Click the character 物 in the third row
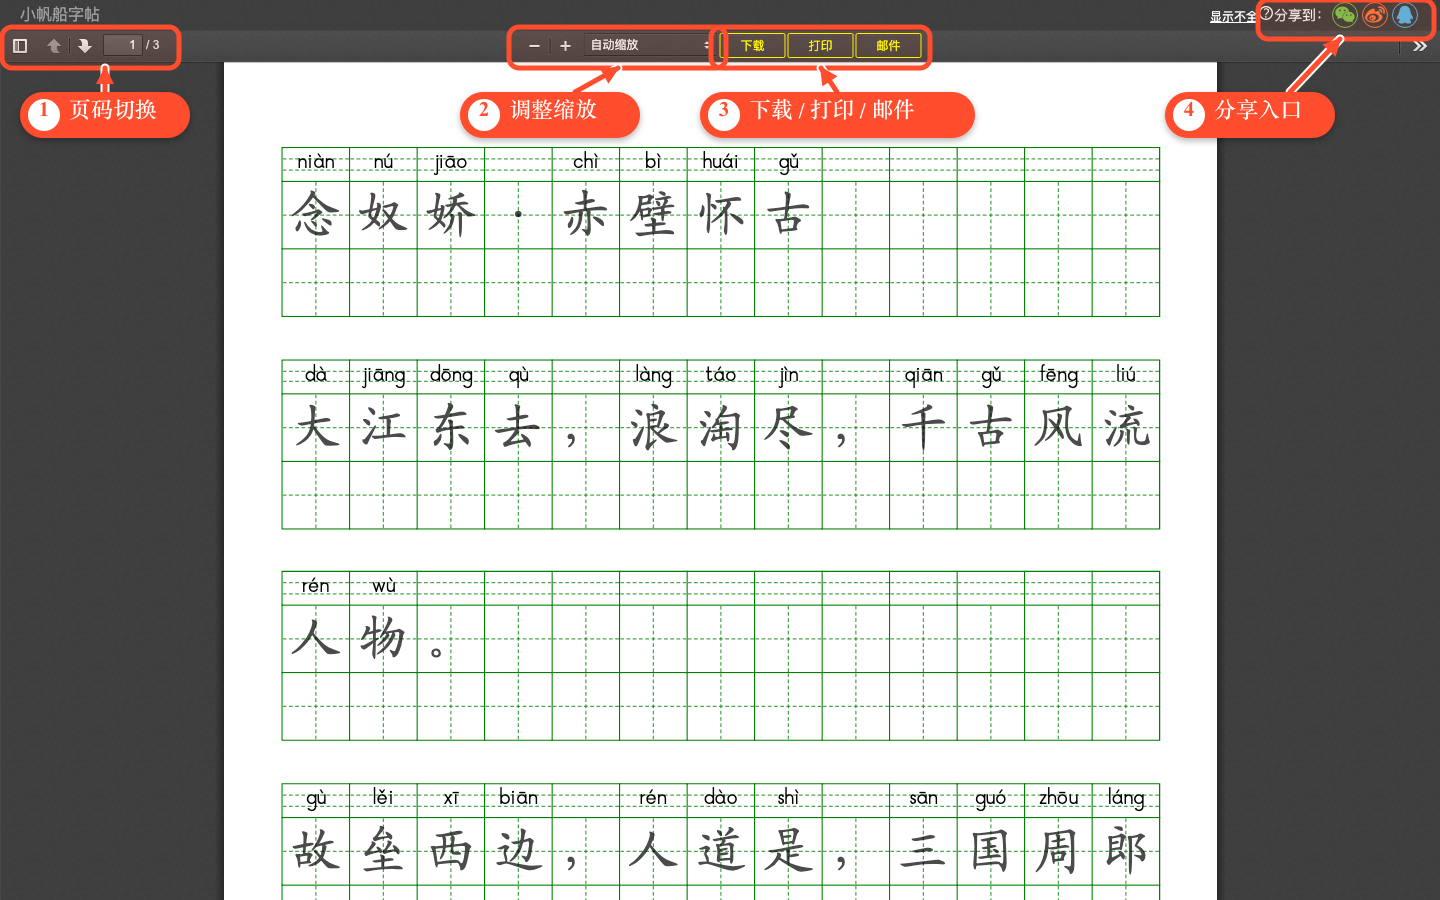 coord(383,638)
